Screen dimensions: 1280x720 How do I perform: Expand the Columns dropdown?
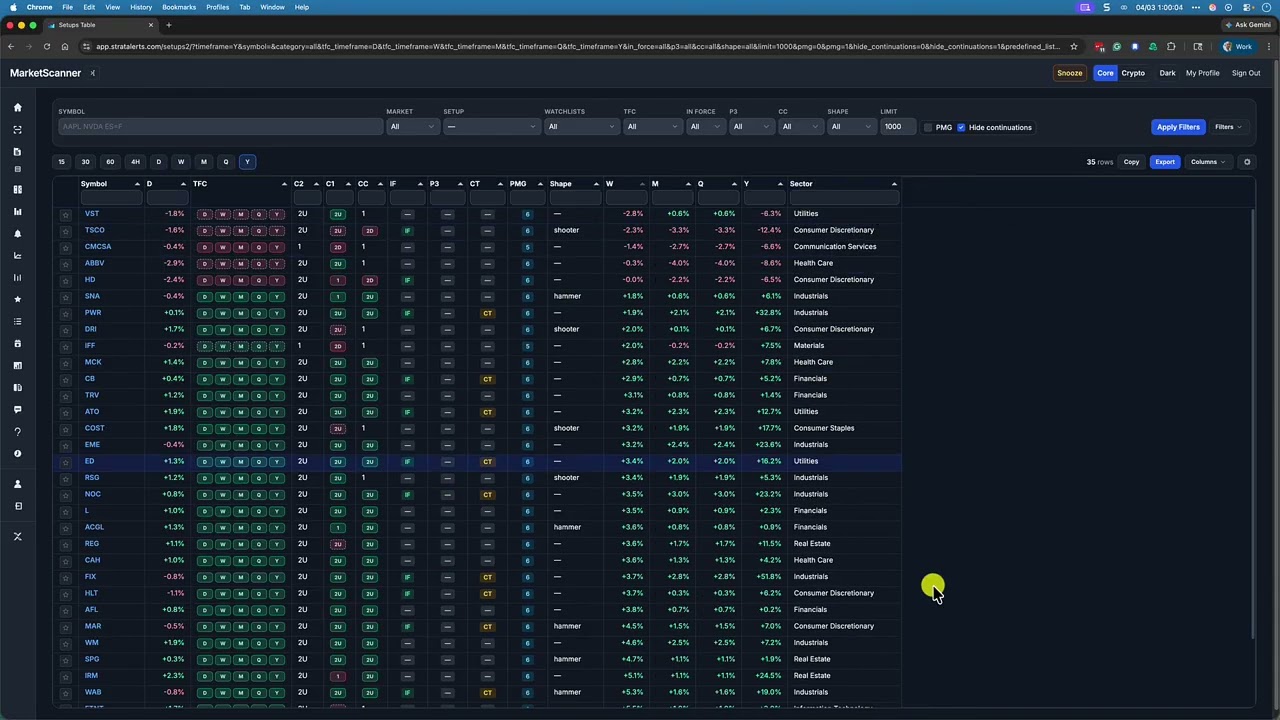click(1208, 162)
